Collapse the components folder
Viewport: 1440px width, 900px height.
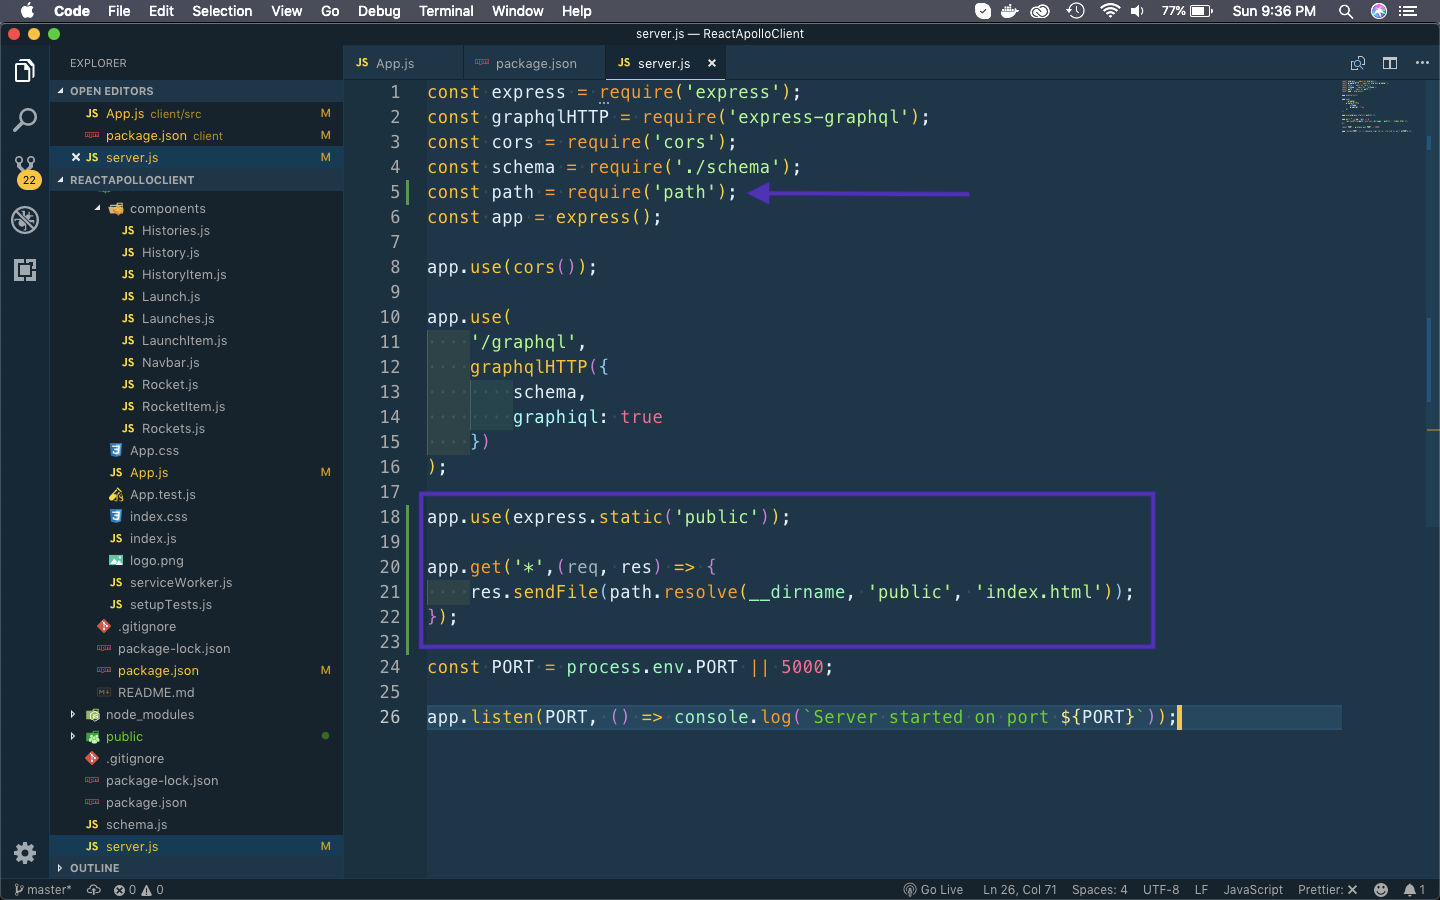click(x=166, y=209)
